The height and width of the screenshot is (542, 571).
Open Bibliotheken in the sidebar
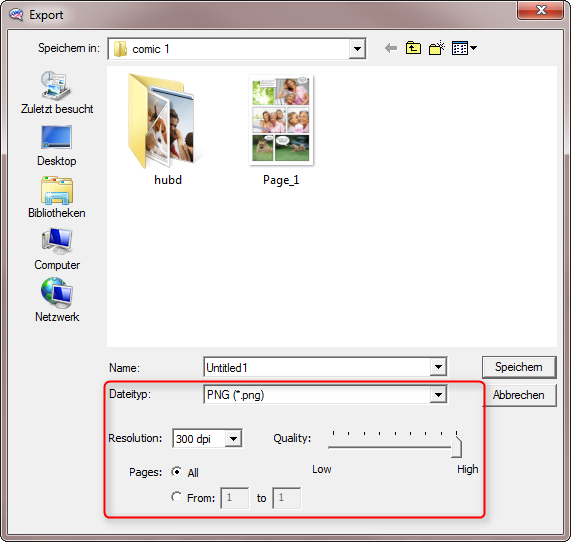tap(57, 197)
